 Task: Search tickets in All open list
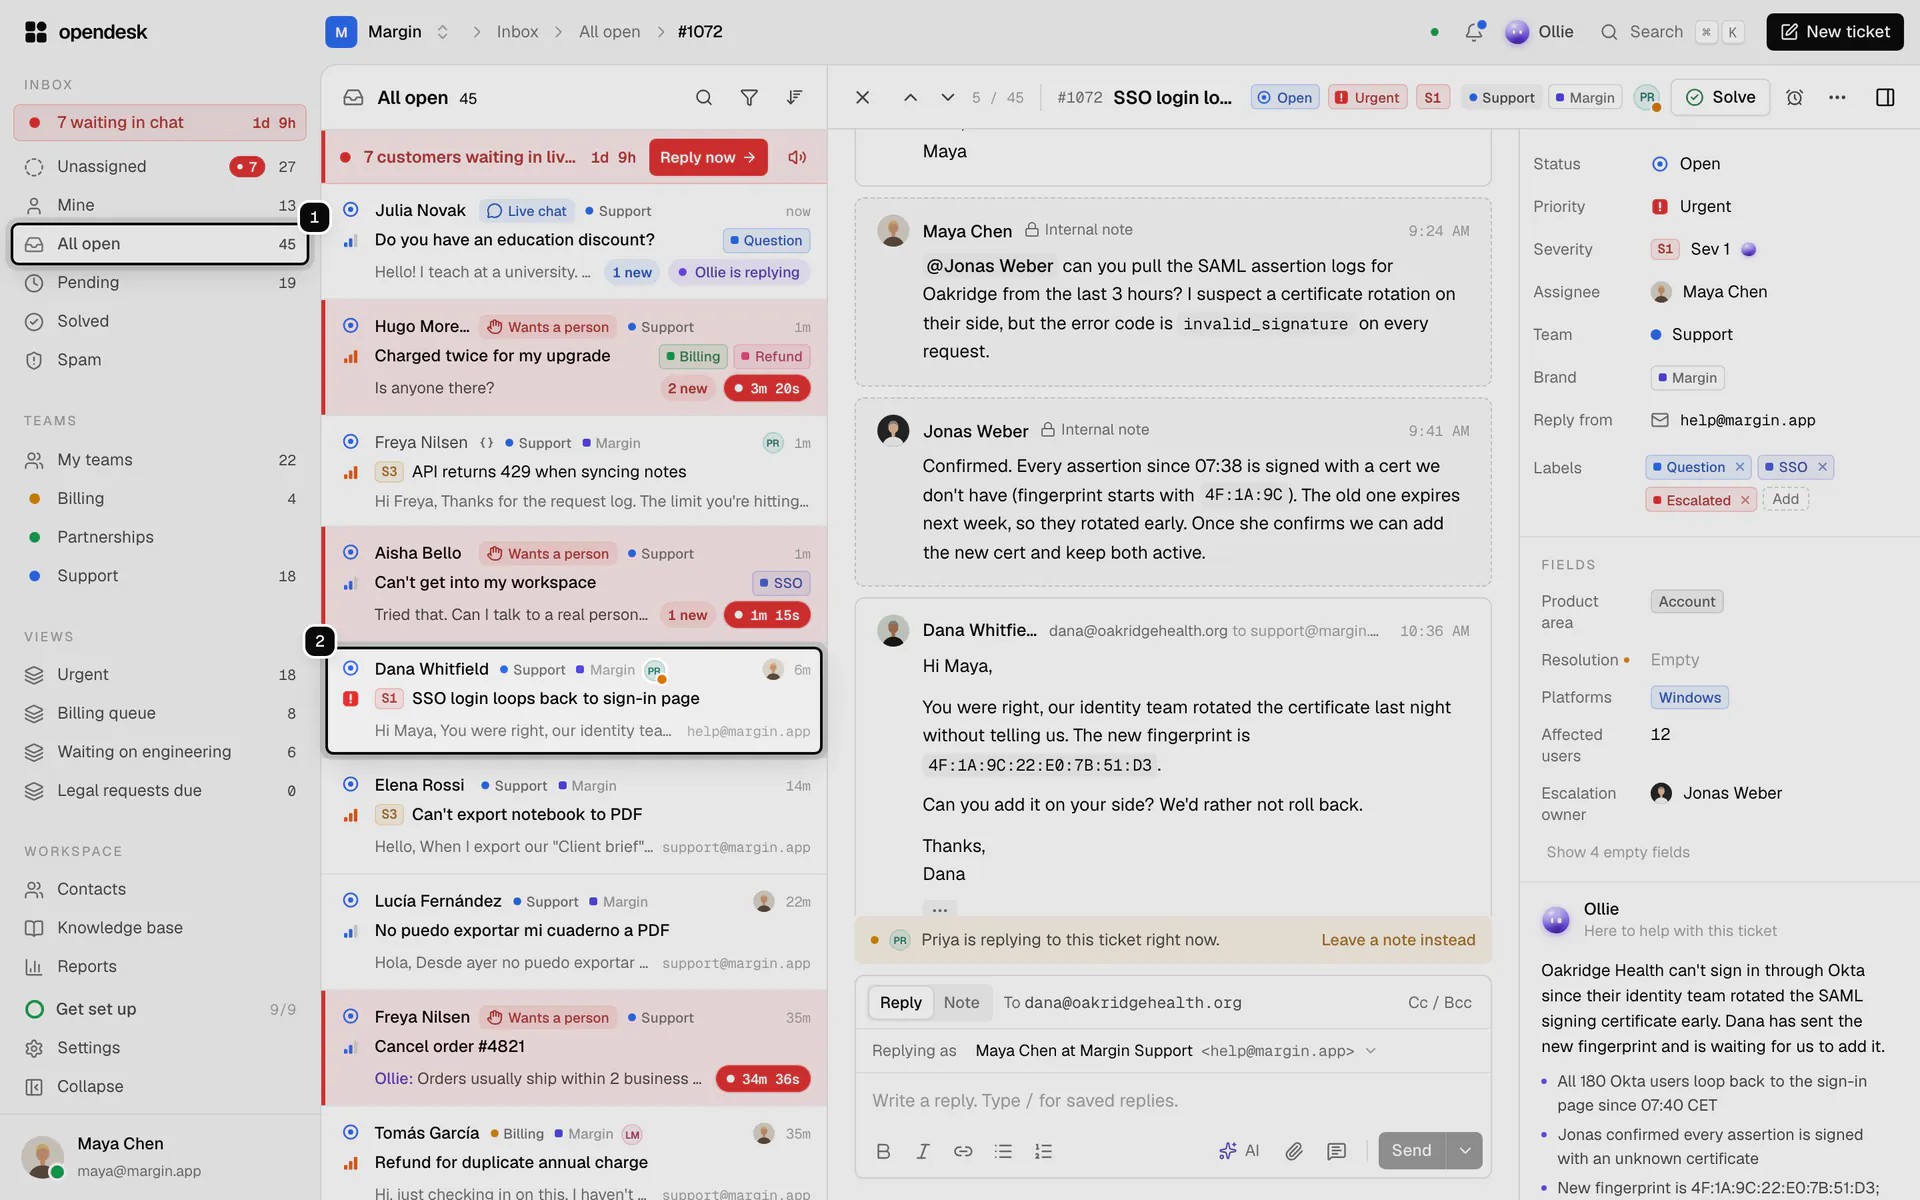pyautogui.click(x=704, y=98)
